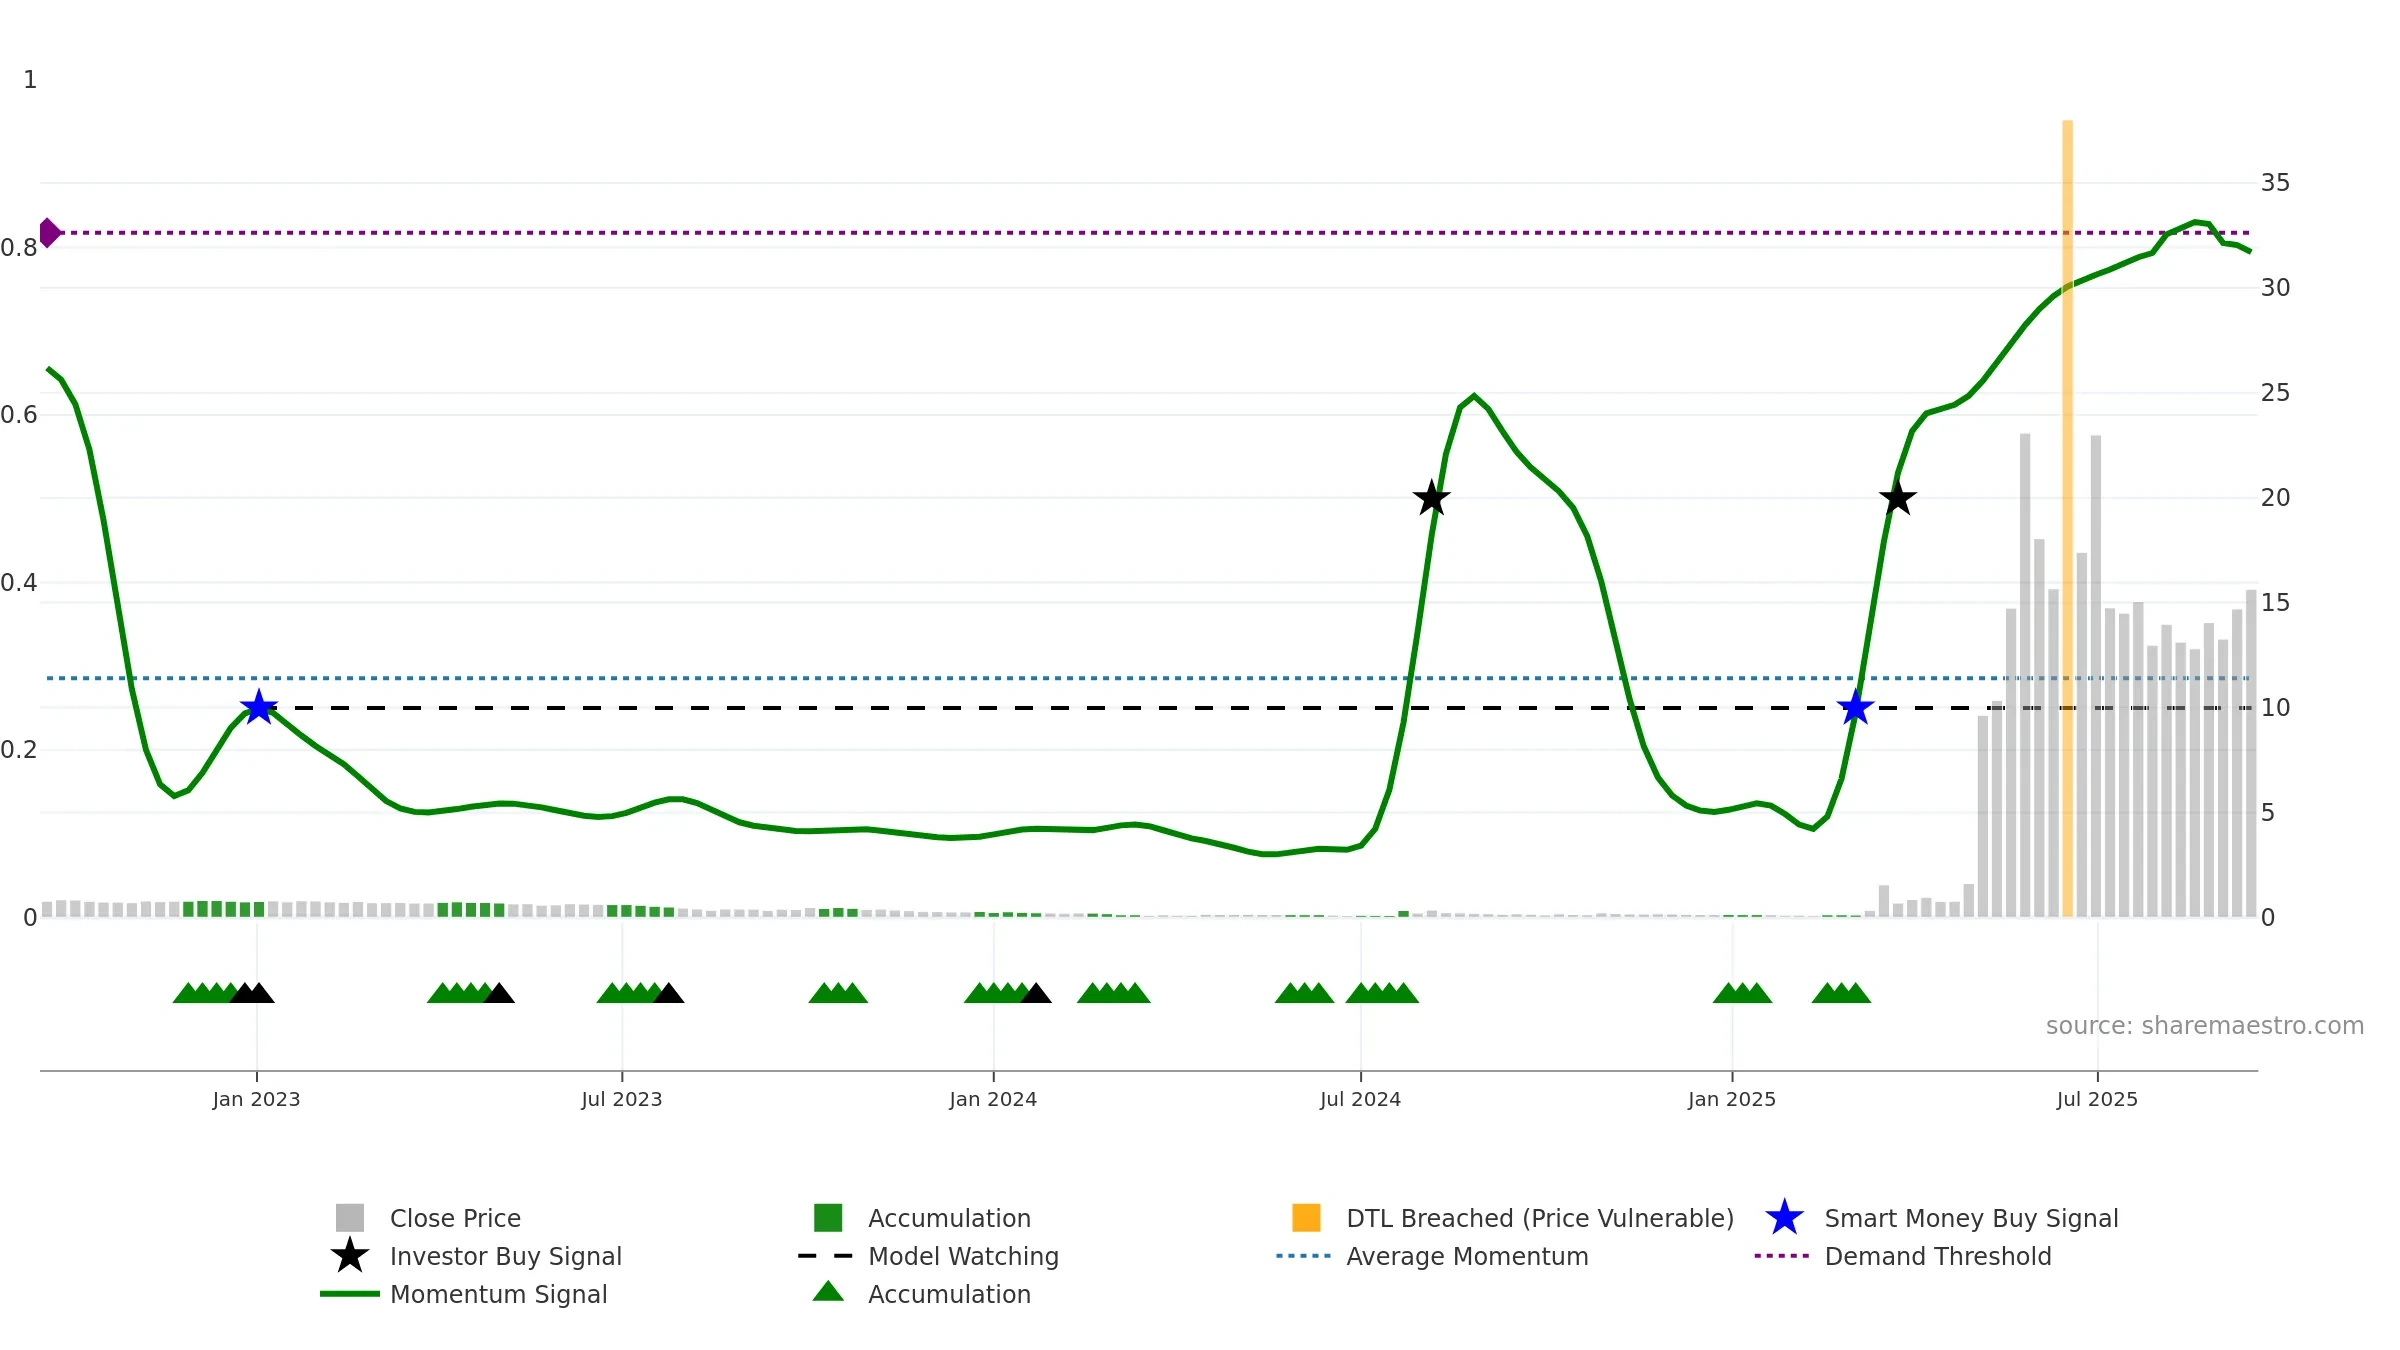2400x1350 pixels.
Task: Click the green Accumulation triangle legend icon
Action: [x=828, y=1292]
